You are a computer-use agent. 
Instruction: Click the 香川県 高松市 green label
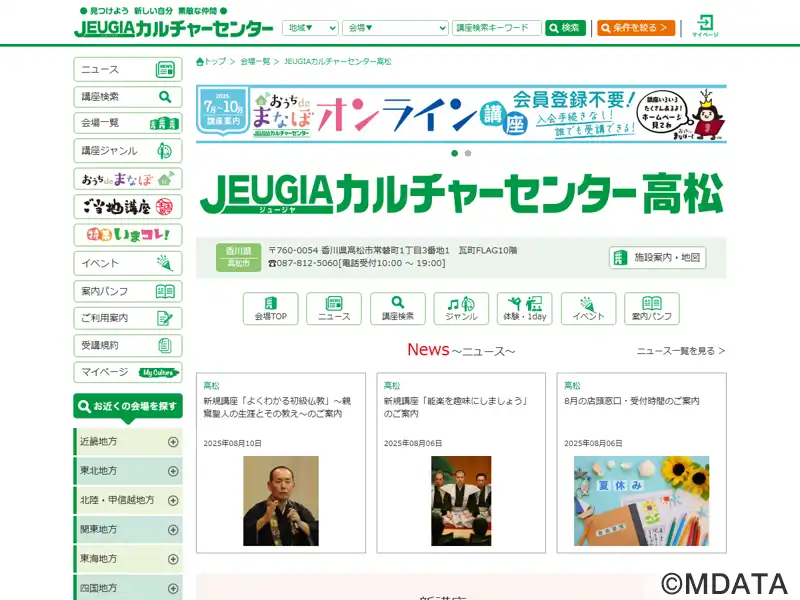238,257
